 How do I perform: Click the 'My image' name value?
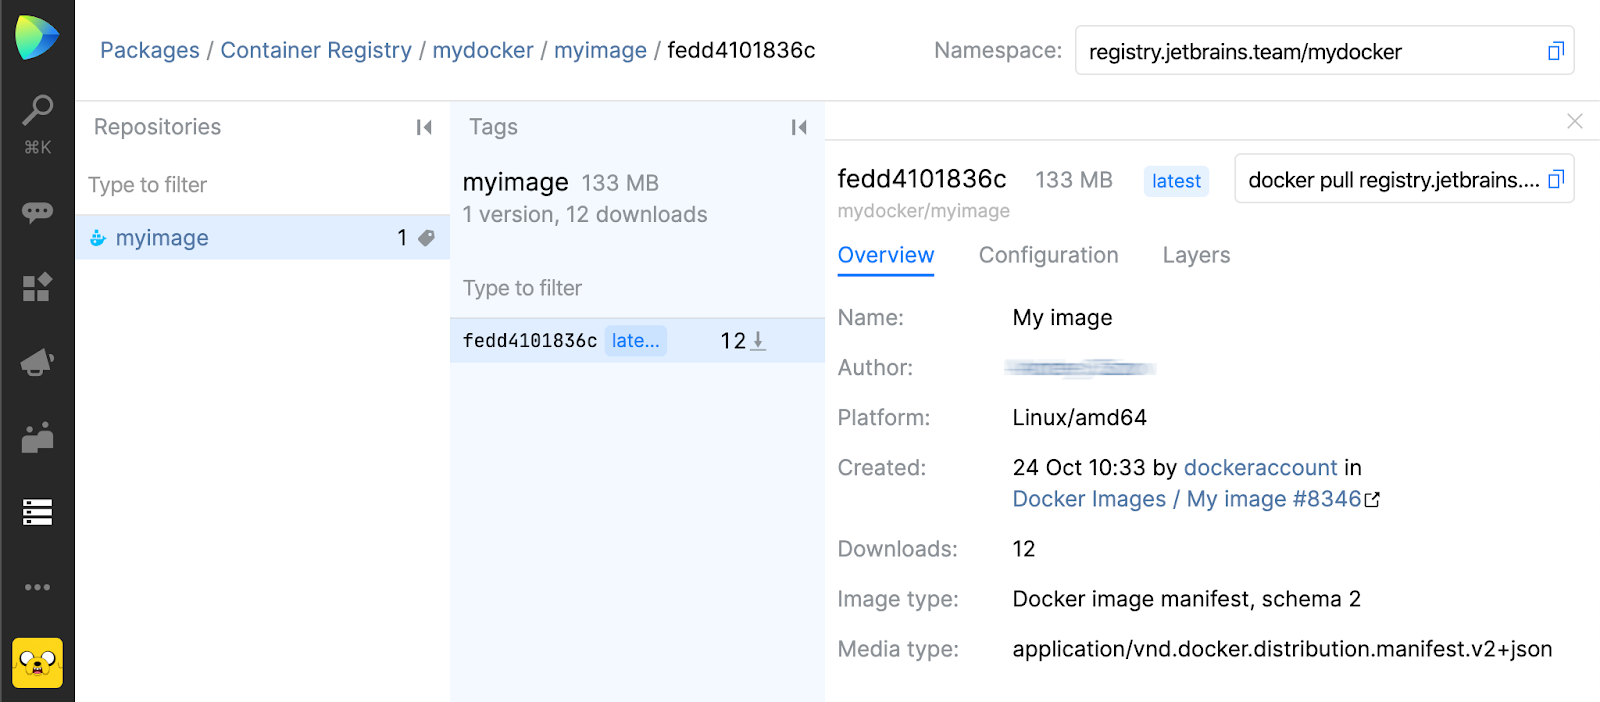pyautogui.click(x=1062, y=318)
